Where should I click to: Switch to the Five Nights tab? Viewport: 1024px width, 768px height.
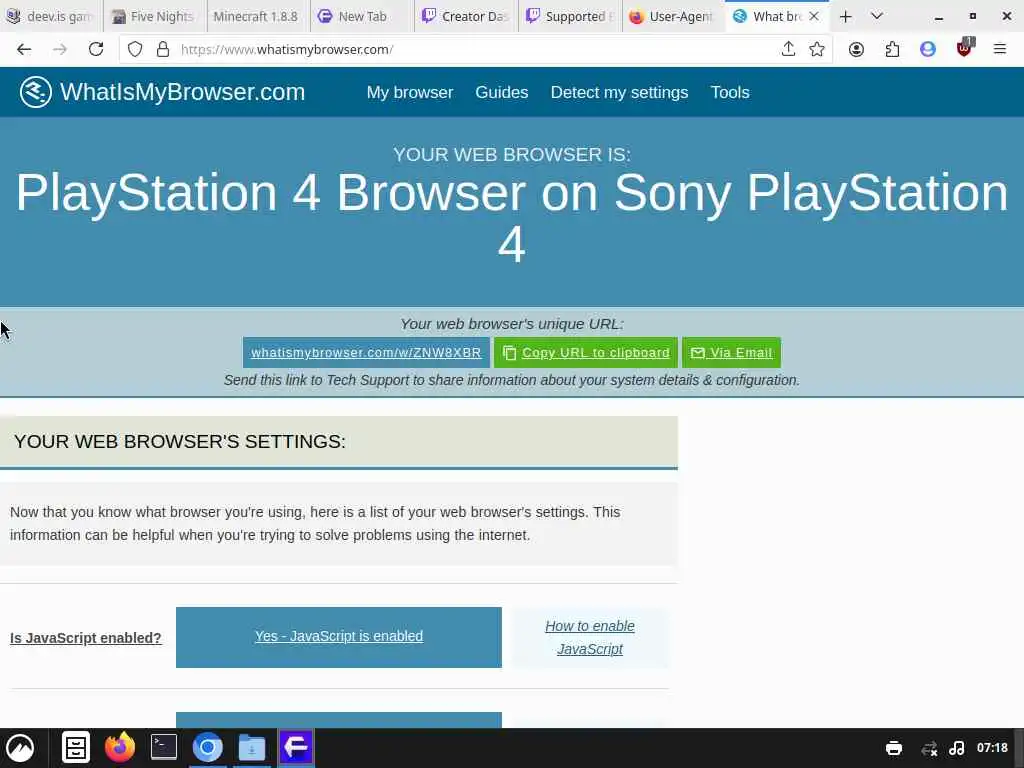[155, 16]
